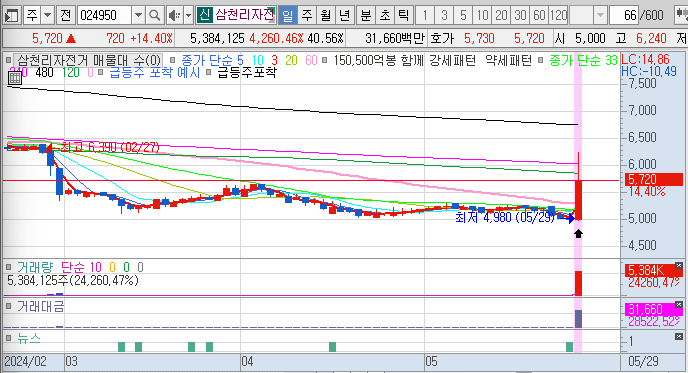688x373 pixels.
Task: Select the 일 daily chart tab
Action: (x=287, y=16)
